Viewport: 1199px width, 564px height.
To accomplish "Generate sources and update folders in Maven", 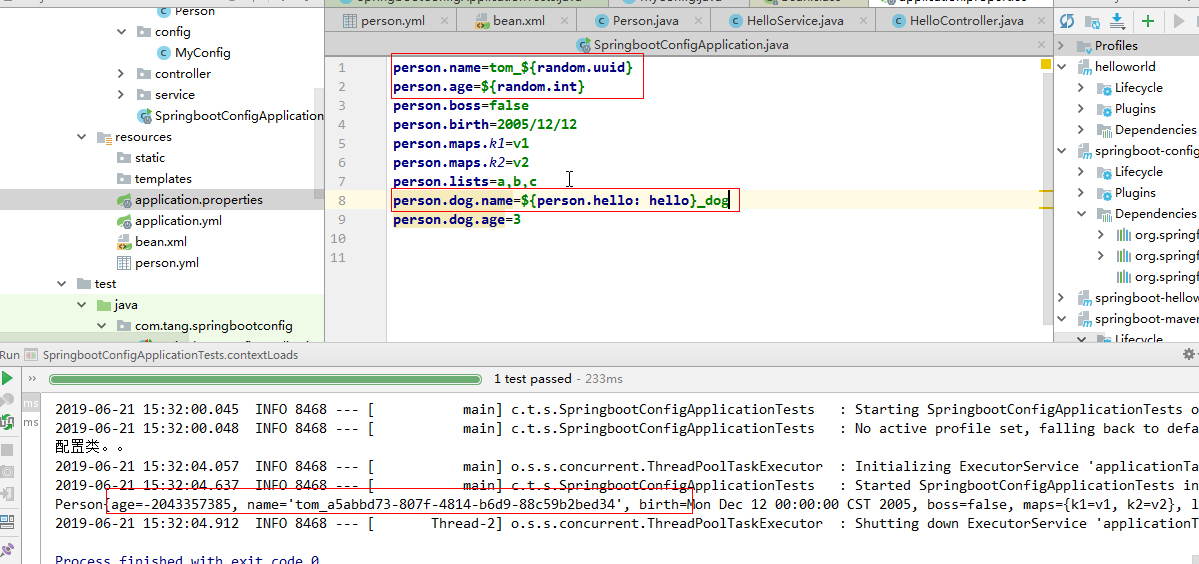I will point(1093,21).
